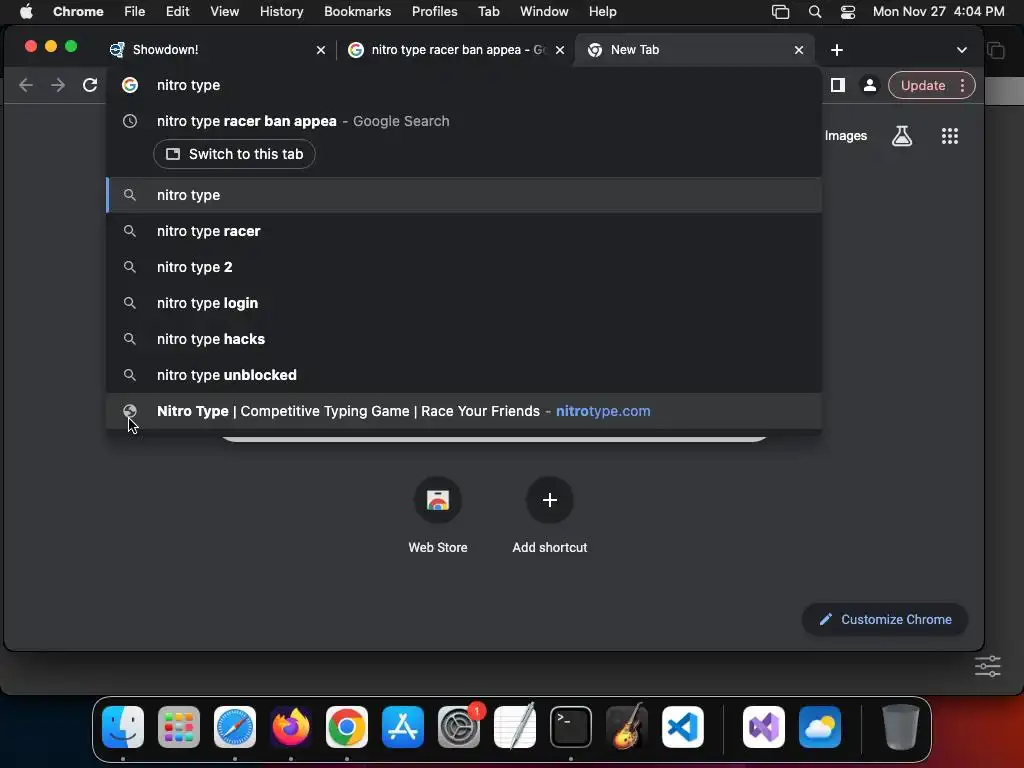Click the screen mirroring menu bar icon
Viewport: 1024px width, 768px height.
[780, 12]
